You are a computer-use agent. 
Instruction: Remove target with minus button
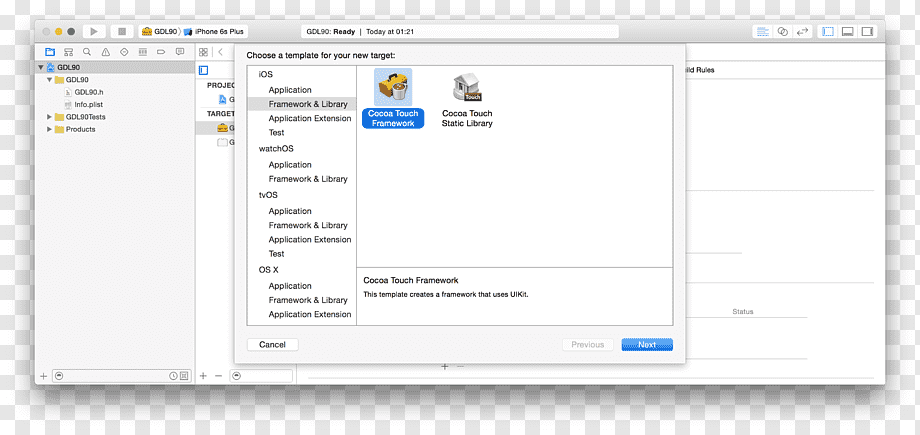click(x=218, y=376)
